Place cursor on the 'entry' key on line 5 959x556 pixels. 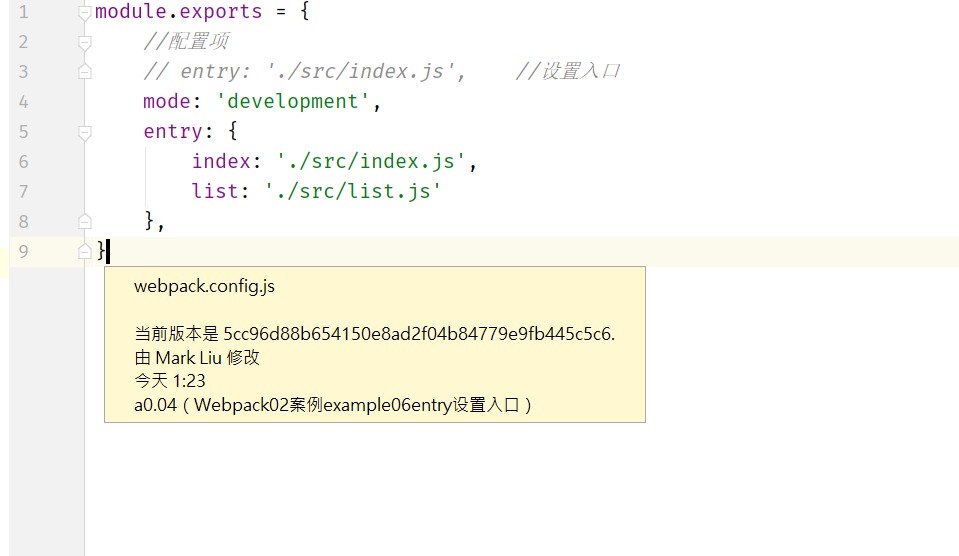coord(173,132)
